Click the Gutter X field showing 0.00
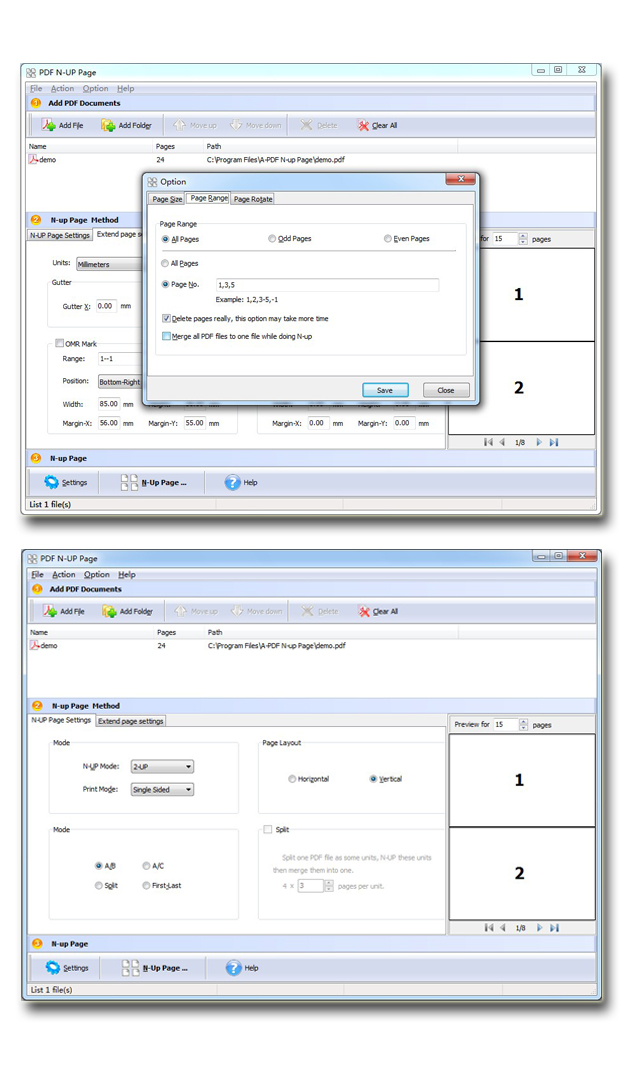 (x=106, y=306)
